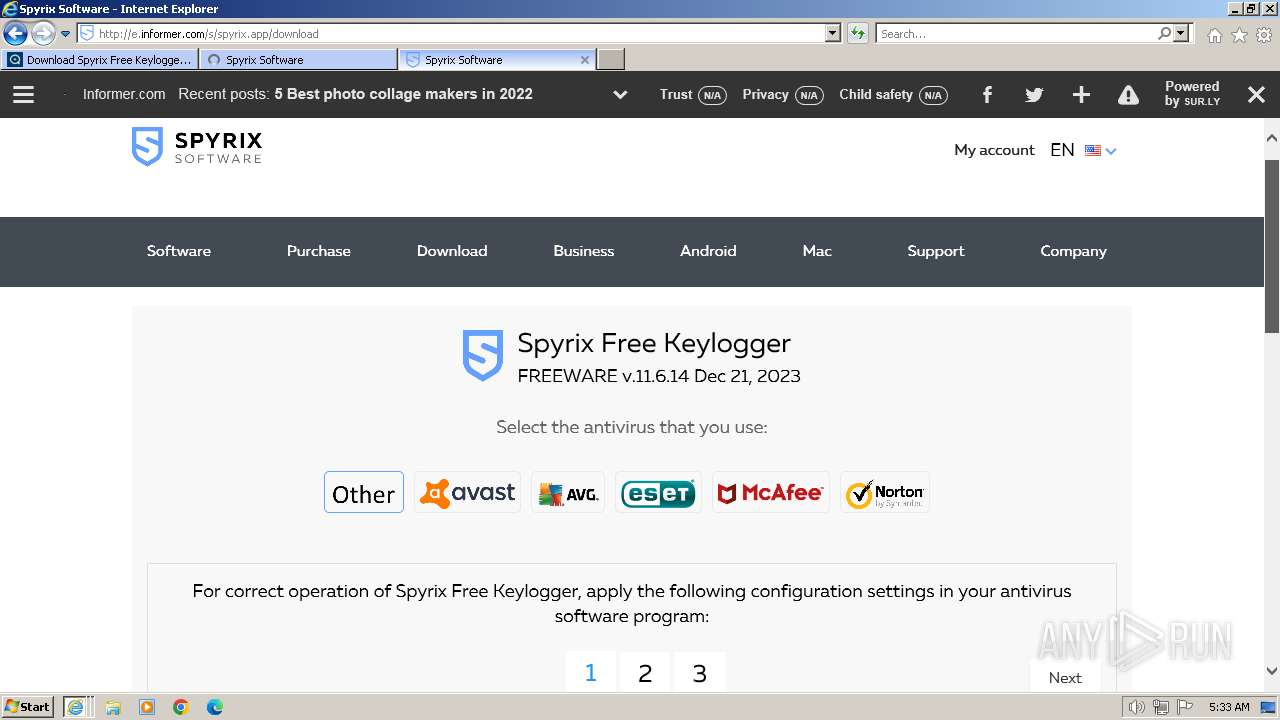
Task: Open Edge from the taskbar
Action: pyautogui.click(x=215, y=707)
